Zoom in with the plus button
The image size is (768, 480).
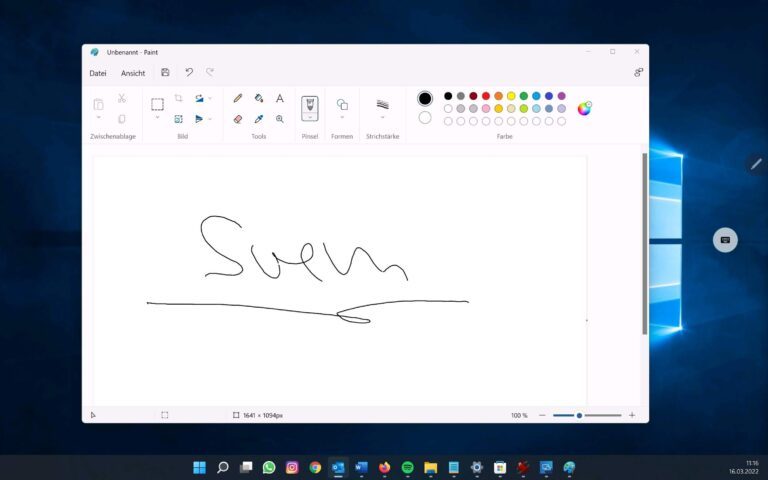point(632,415)
